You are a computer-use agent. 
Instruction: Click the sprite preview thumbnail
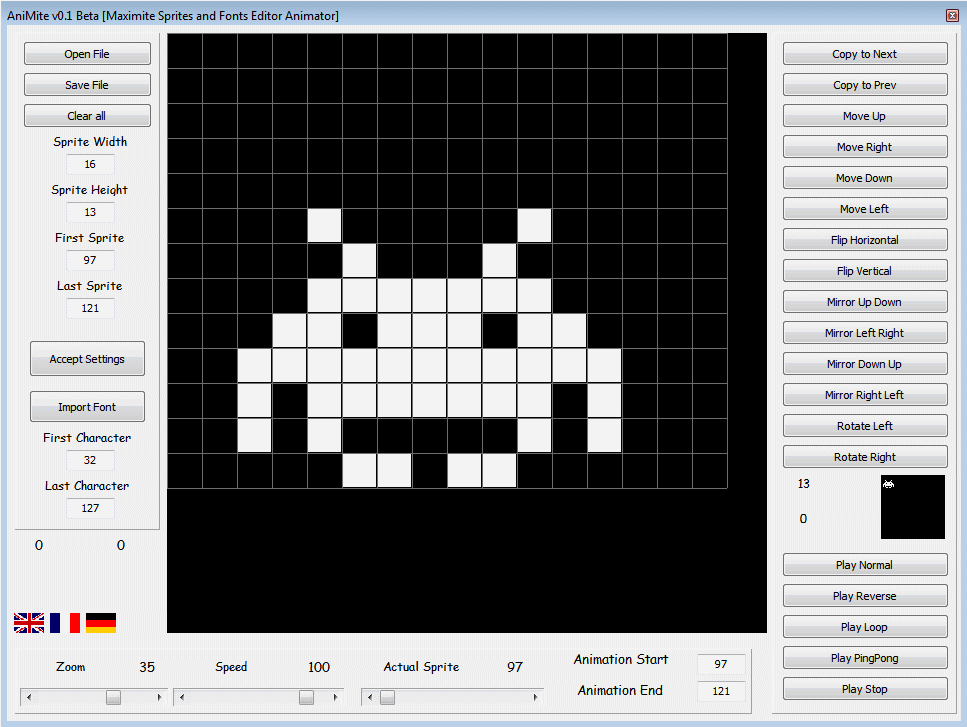click(x=912, y=507)
